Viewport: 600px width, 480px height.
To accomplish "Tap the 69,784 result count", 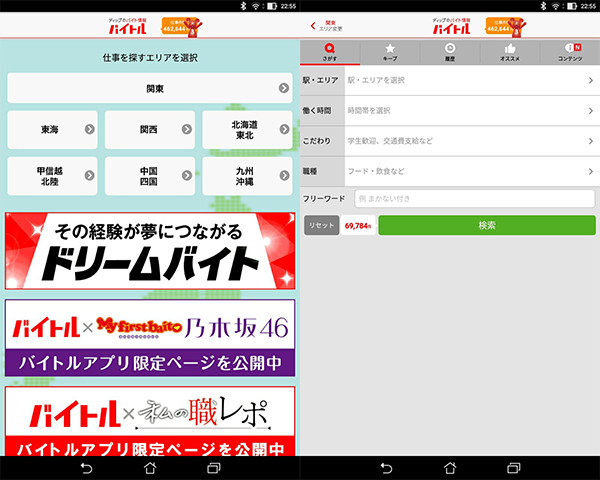I will 358,225.
